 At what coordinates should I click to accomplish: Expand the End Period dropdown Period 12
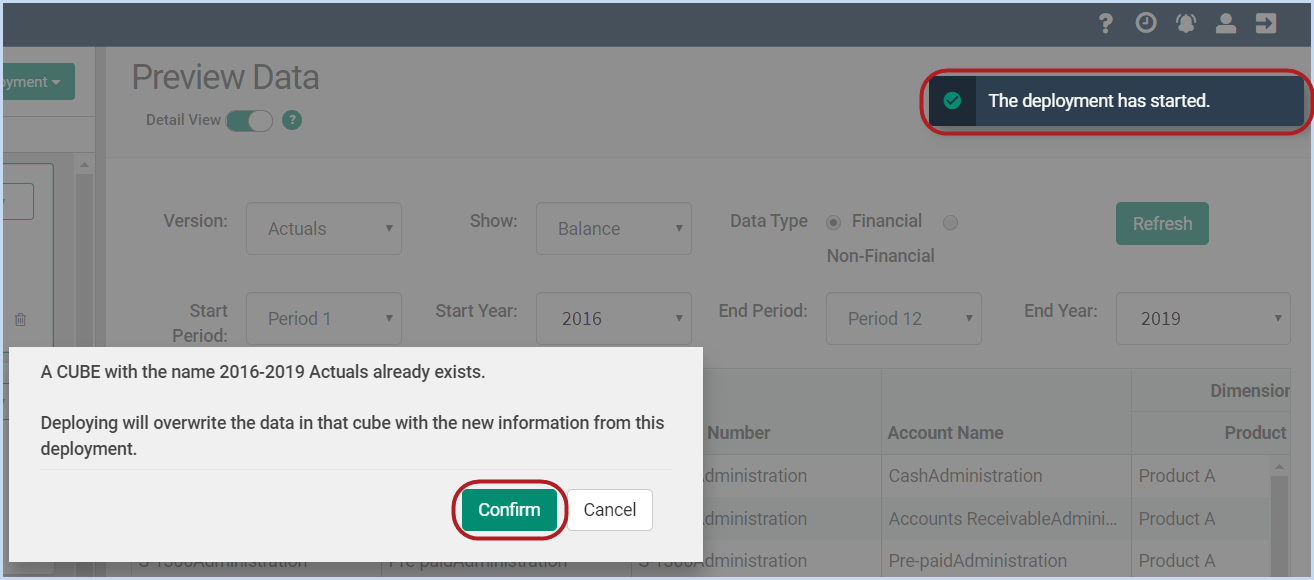[x=904, y=319]
